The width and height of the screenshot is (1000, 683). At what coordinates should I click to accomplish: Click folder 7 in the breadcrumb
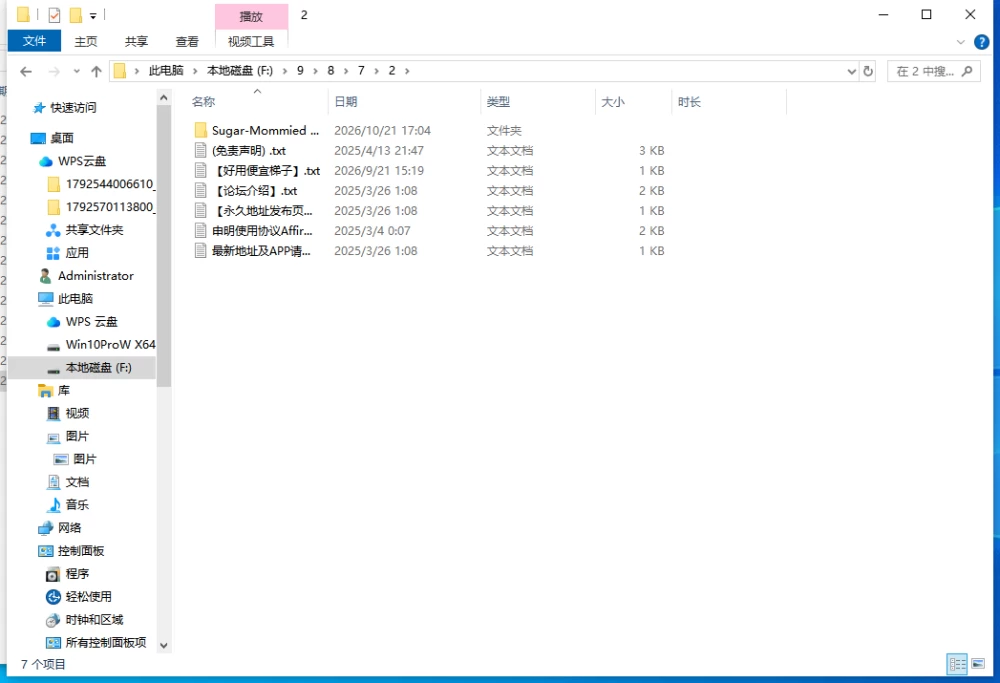coord(361,71)
